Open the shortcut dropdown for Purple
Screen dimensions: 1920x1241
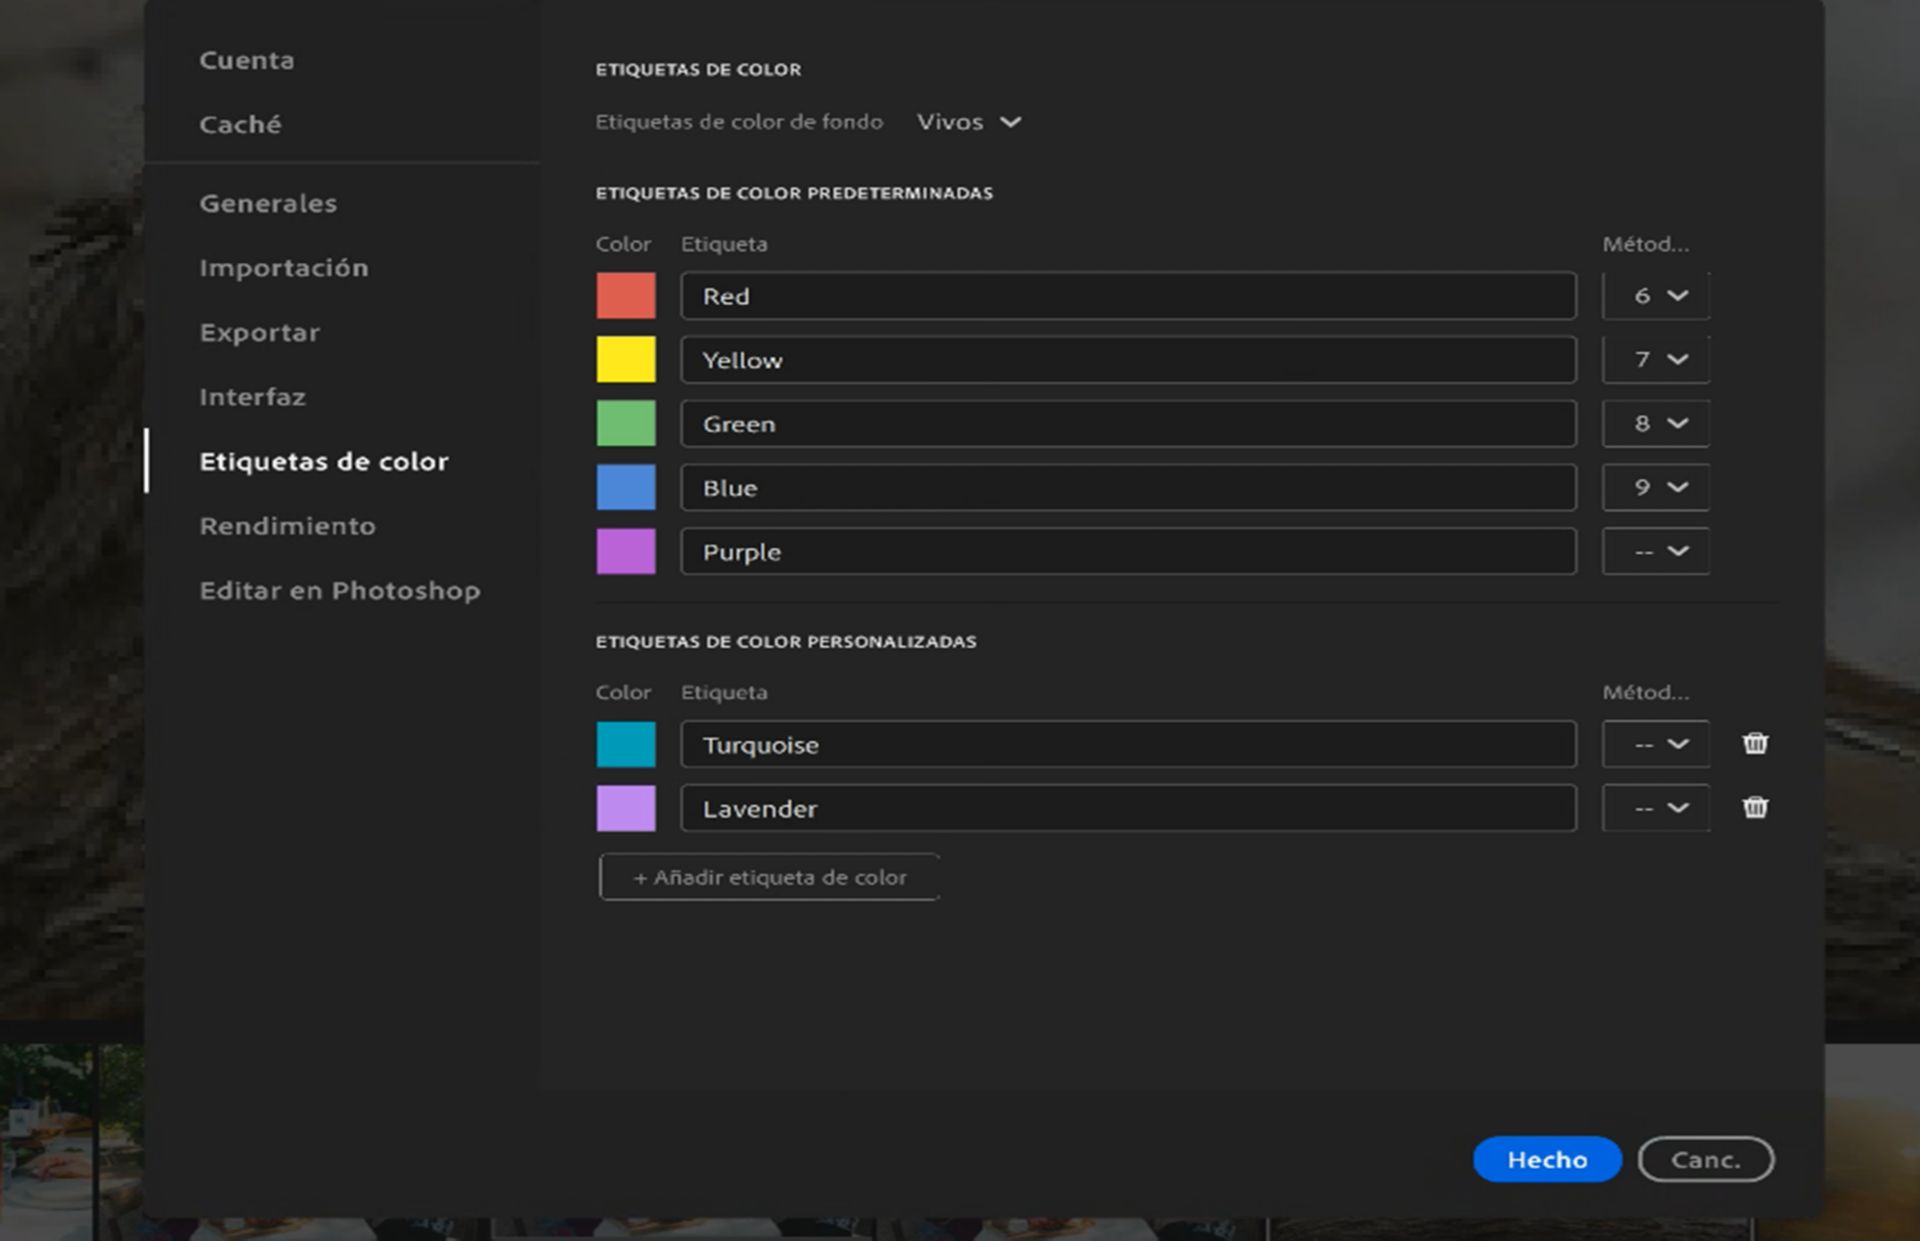pos(1656,552)
